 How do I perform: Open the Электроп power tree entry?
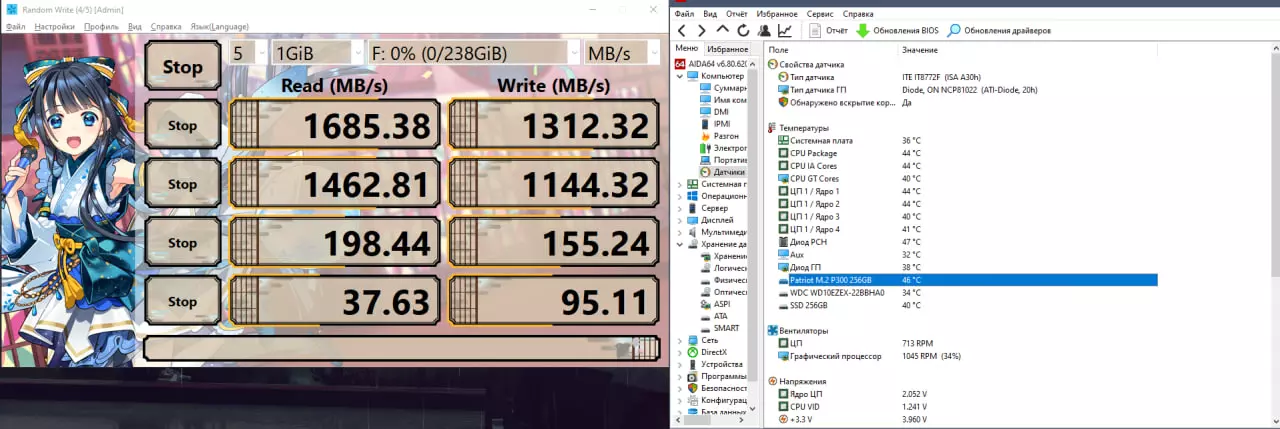pos(723,148)
